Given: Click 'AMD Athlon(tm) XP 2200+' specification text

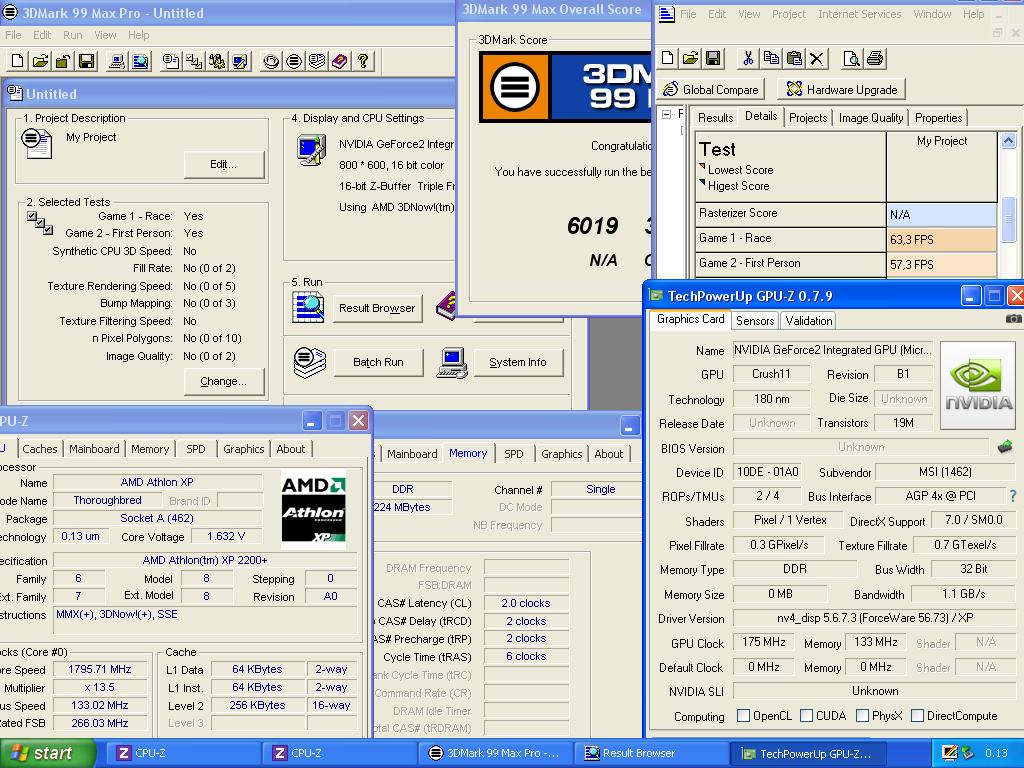Looking at the screenshot, I should [x=205, y=560].
